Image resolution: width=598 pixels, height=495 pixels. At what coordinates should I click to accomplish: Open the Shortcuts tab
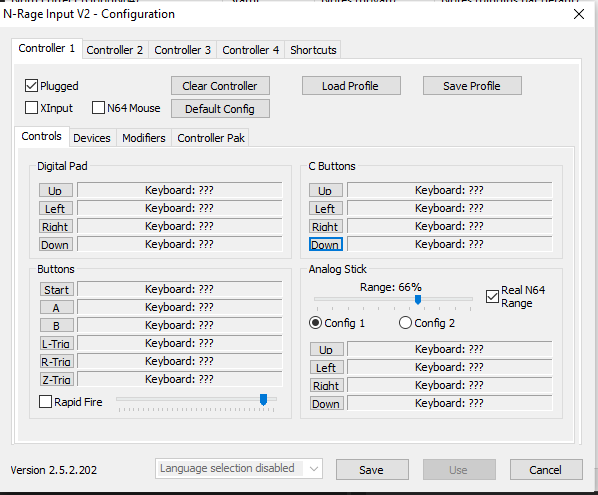(313, 50)
